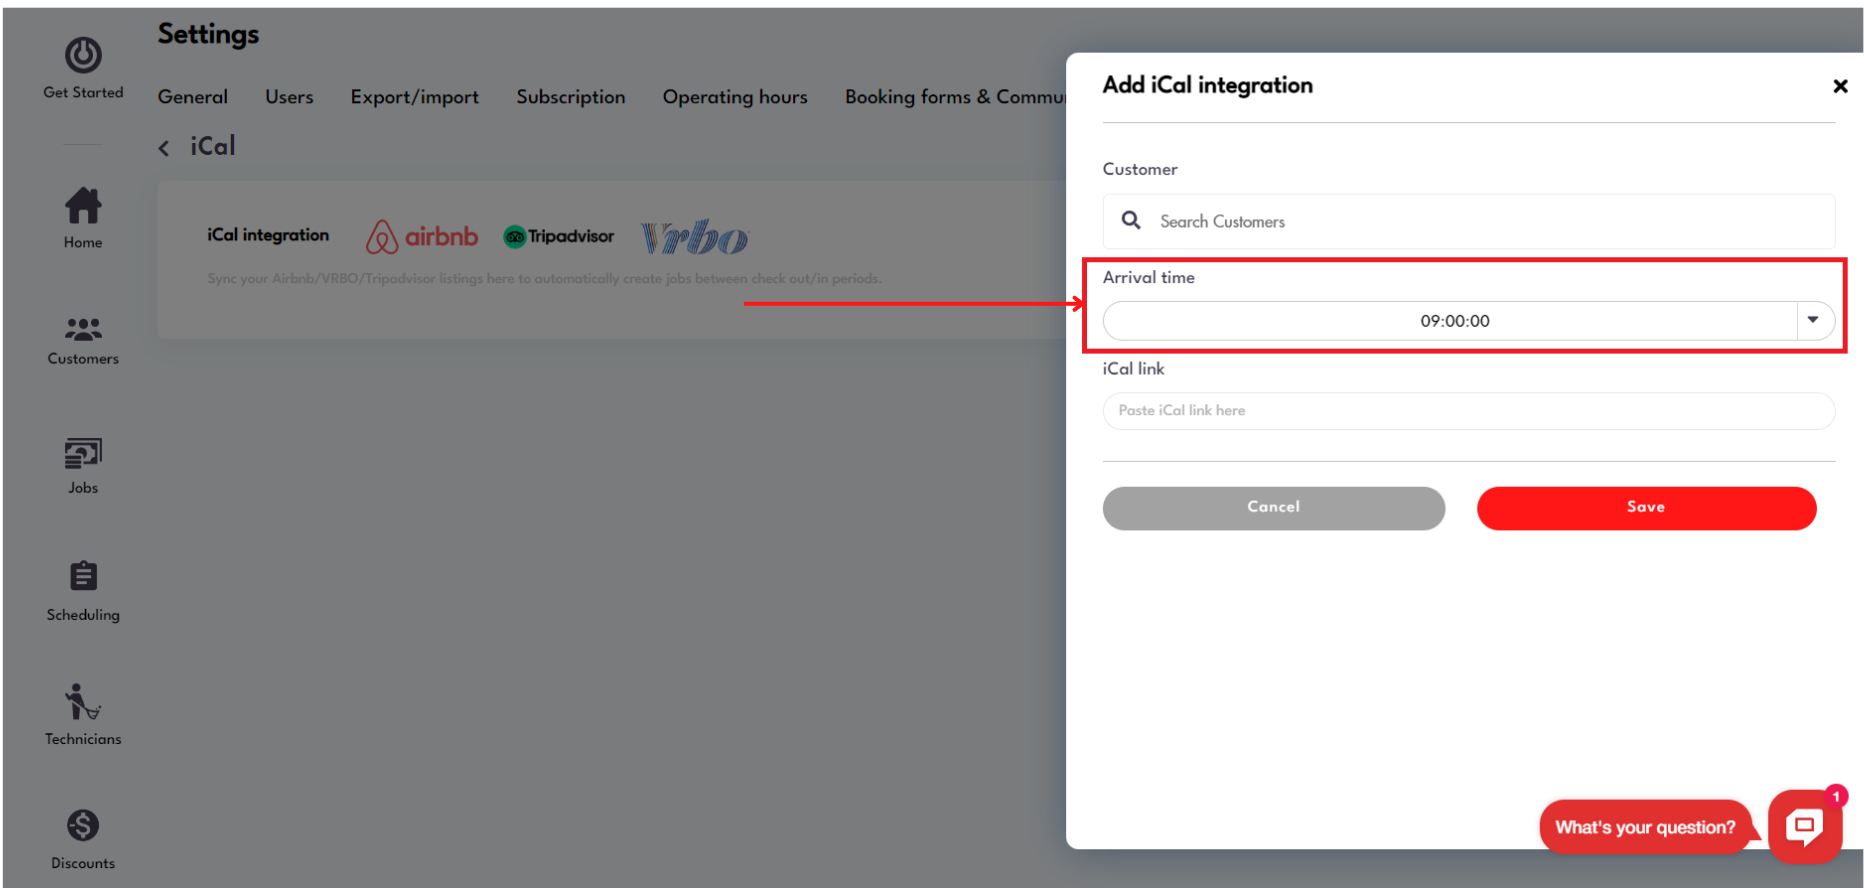Open the Jobs sidebar icon

pos(83,454)
